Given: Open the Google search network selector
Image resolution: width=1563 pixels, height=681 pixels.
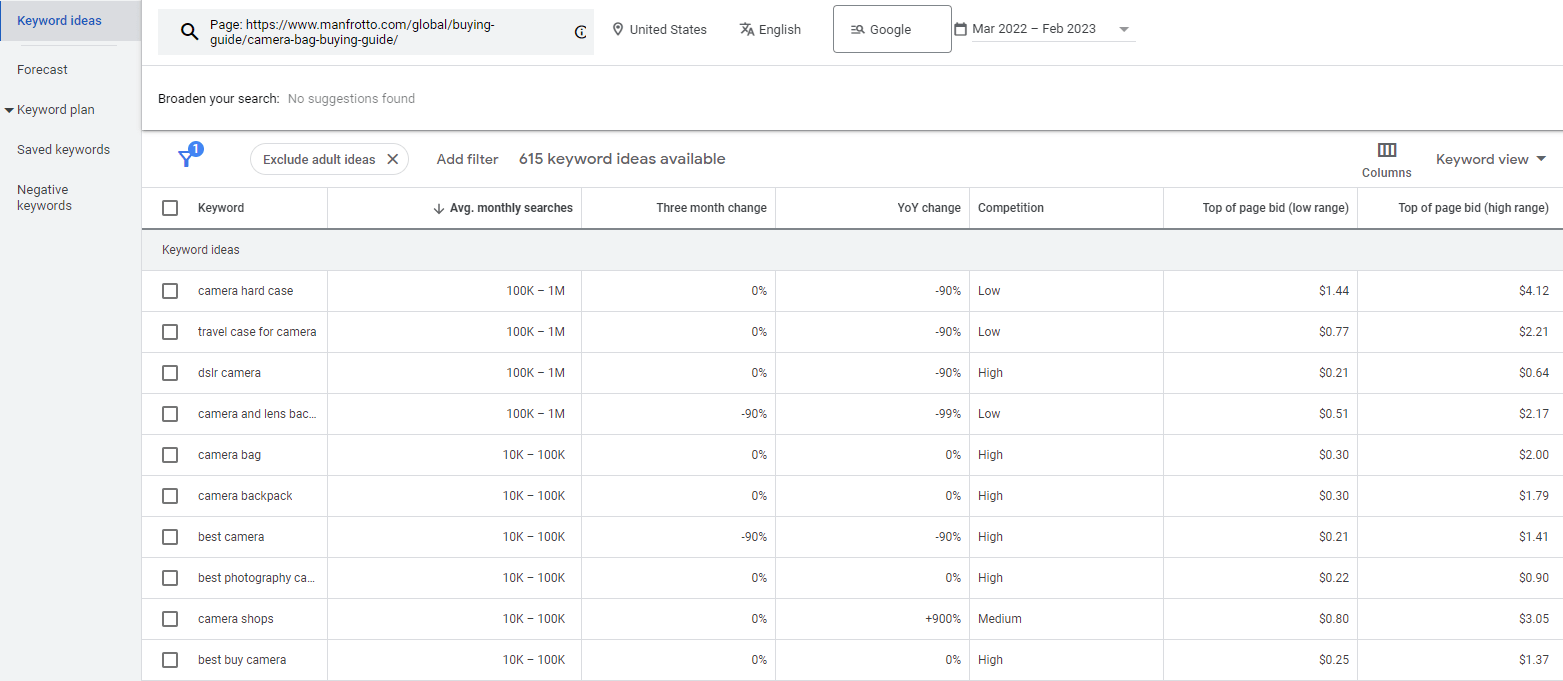Looking at the screenshot, I should click(892, 29).
